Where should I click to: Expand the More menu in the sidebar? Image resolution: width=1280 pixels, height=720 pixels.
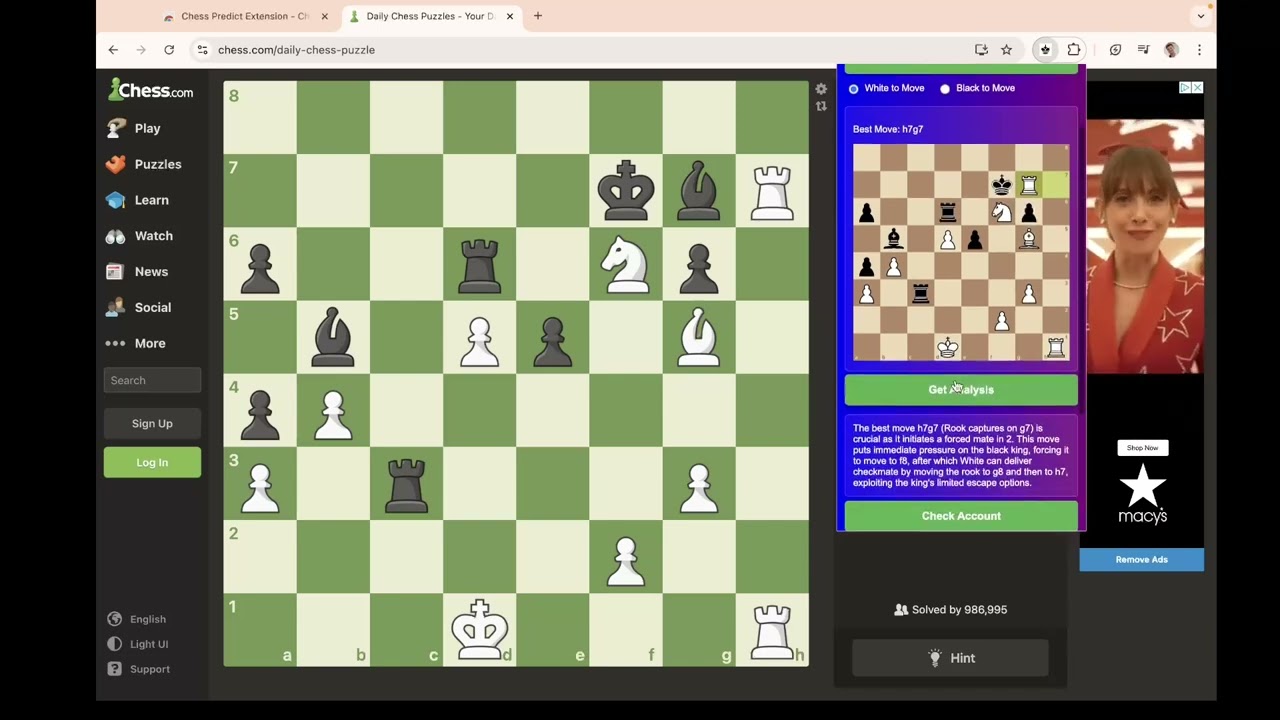136,343
